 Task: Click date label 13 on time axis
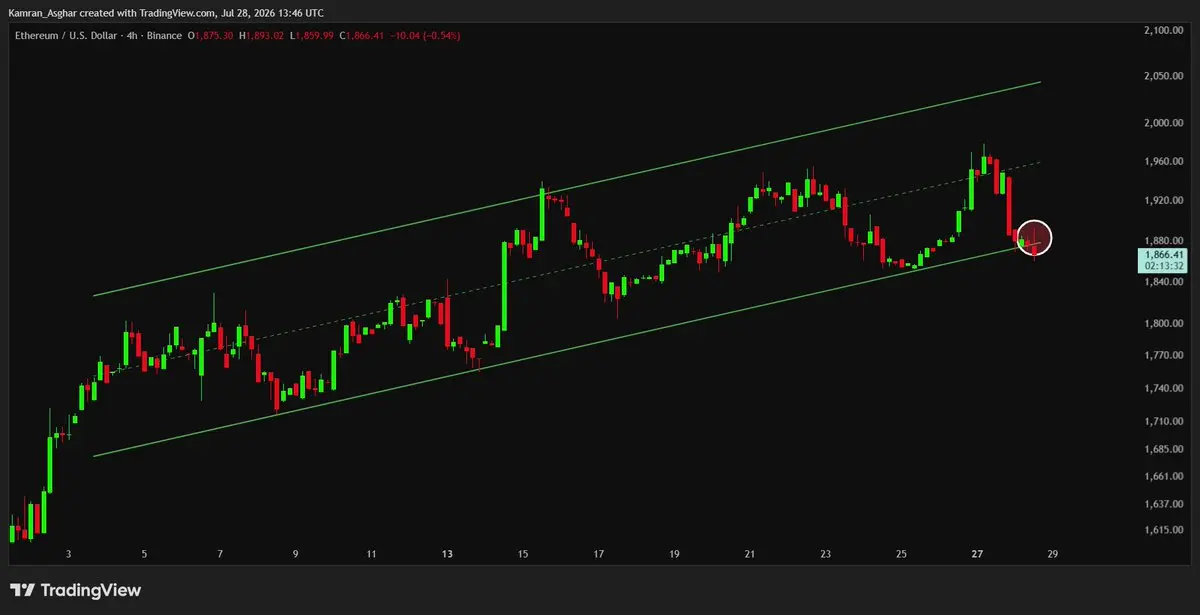pos(447,553)
